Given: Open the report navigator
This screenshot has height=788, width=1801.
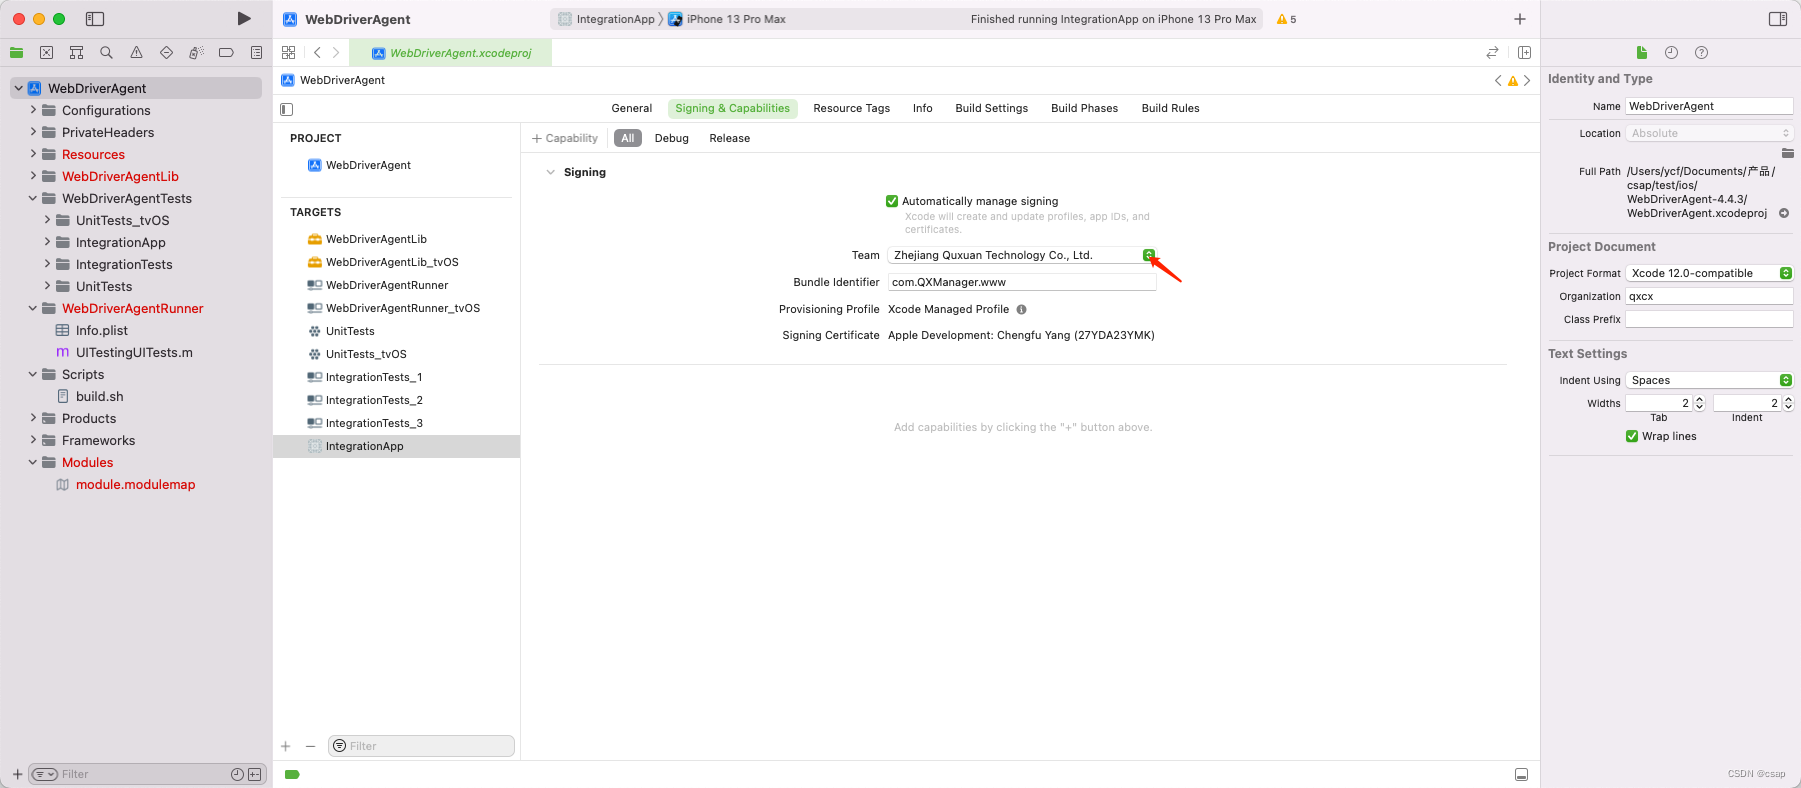Looking at the screenshot, I should click(x=256, y=52).
